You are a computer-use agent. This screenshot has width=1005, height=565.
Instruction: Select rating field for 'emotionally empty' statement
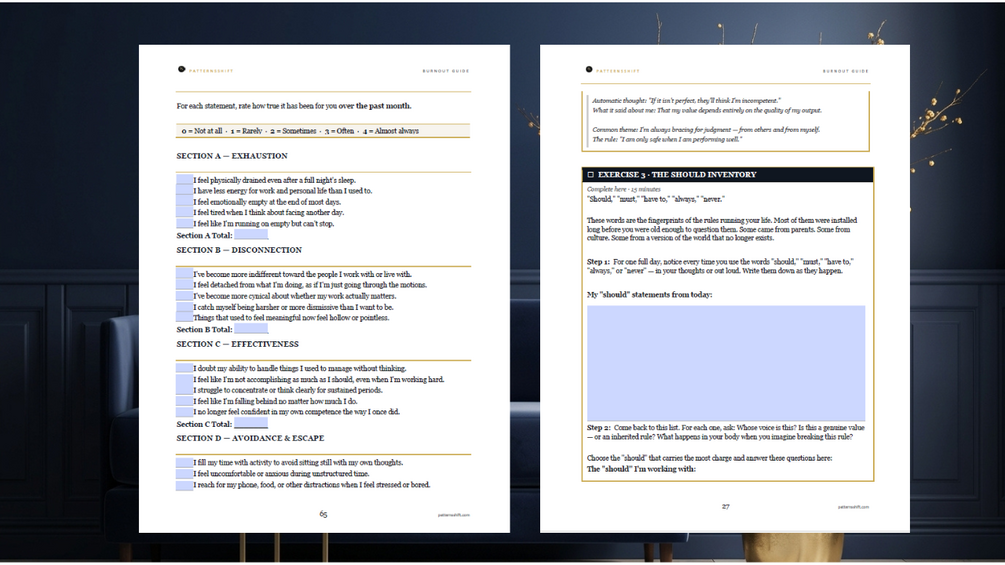click(x=185, y=202)
